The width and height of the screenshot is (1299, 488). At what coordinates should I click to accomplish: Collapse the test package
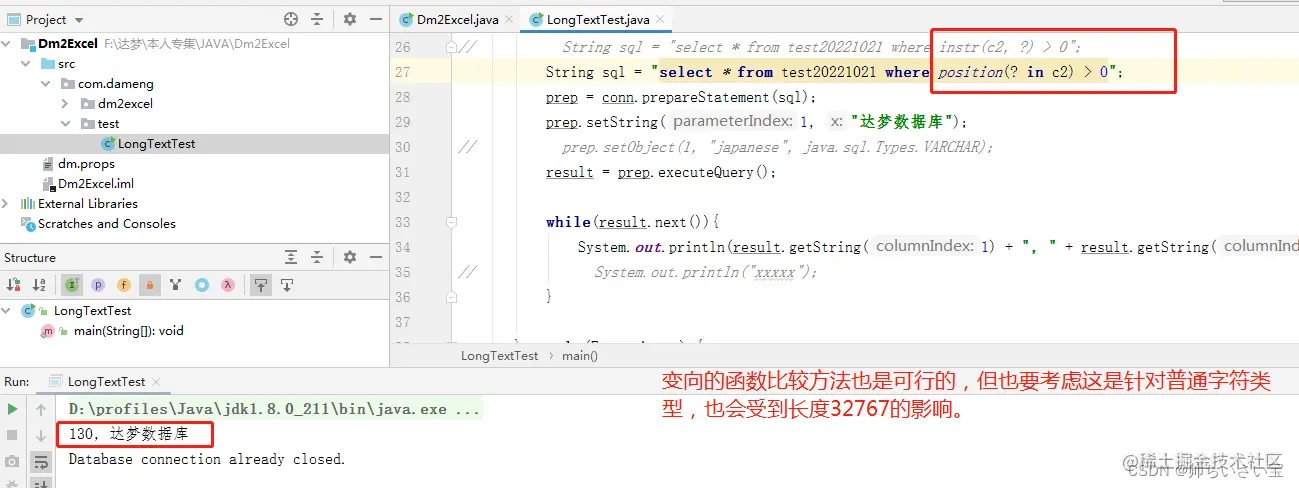pos(65,124)
